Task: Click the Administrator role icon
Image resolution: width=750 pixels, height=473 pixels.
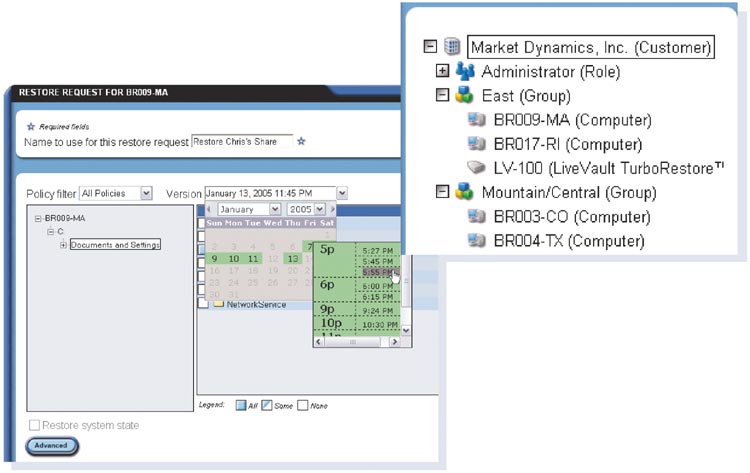Action: (465, 72)
